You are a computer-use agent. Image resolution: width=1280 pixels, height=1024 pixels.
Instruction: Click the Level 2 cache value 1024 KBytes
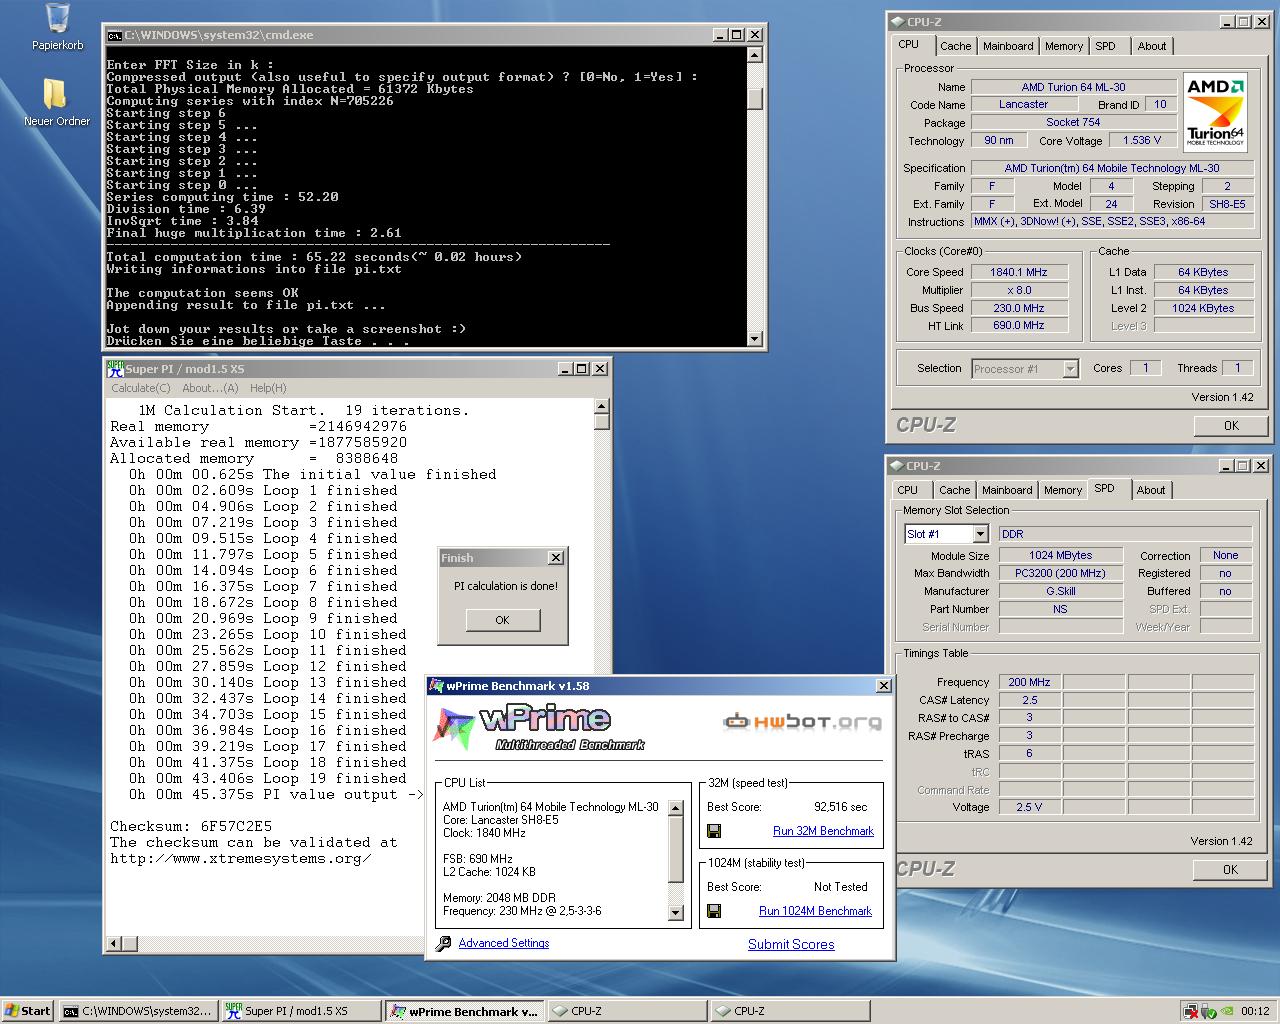pos(1203,308)
